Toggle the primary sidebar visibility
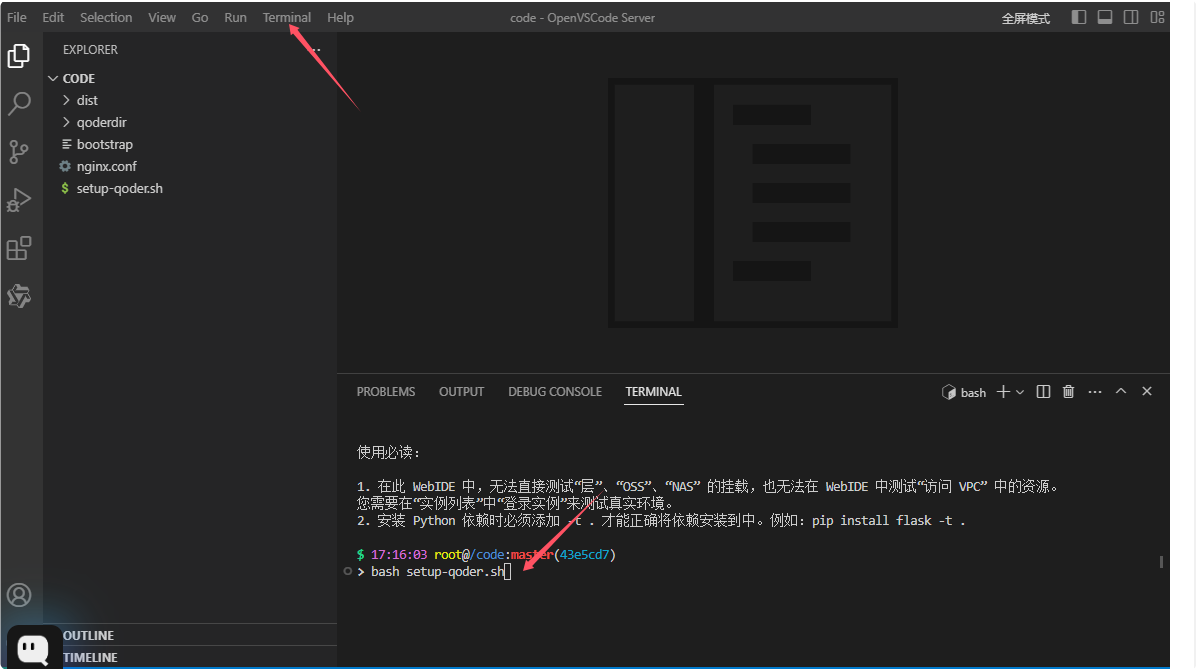Screen dimensions: 1196x669 click(1077, 17)
